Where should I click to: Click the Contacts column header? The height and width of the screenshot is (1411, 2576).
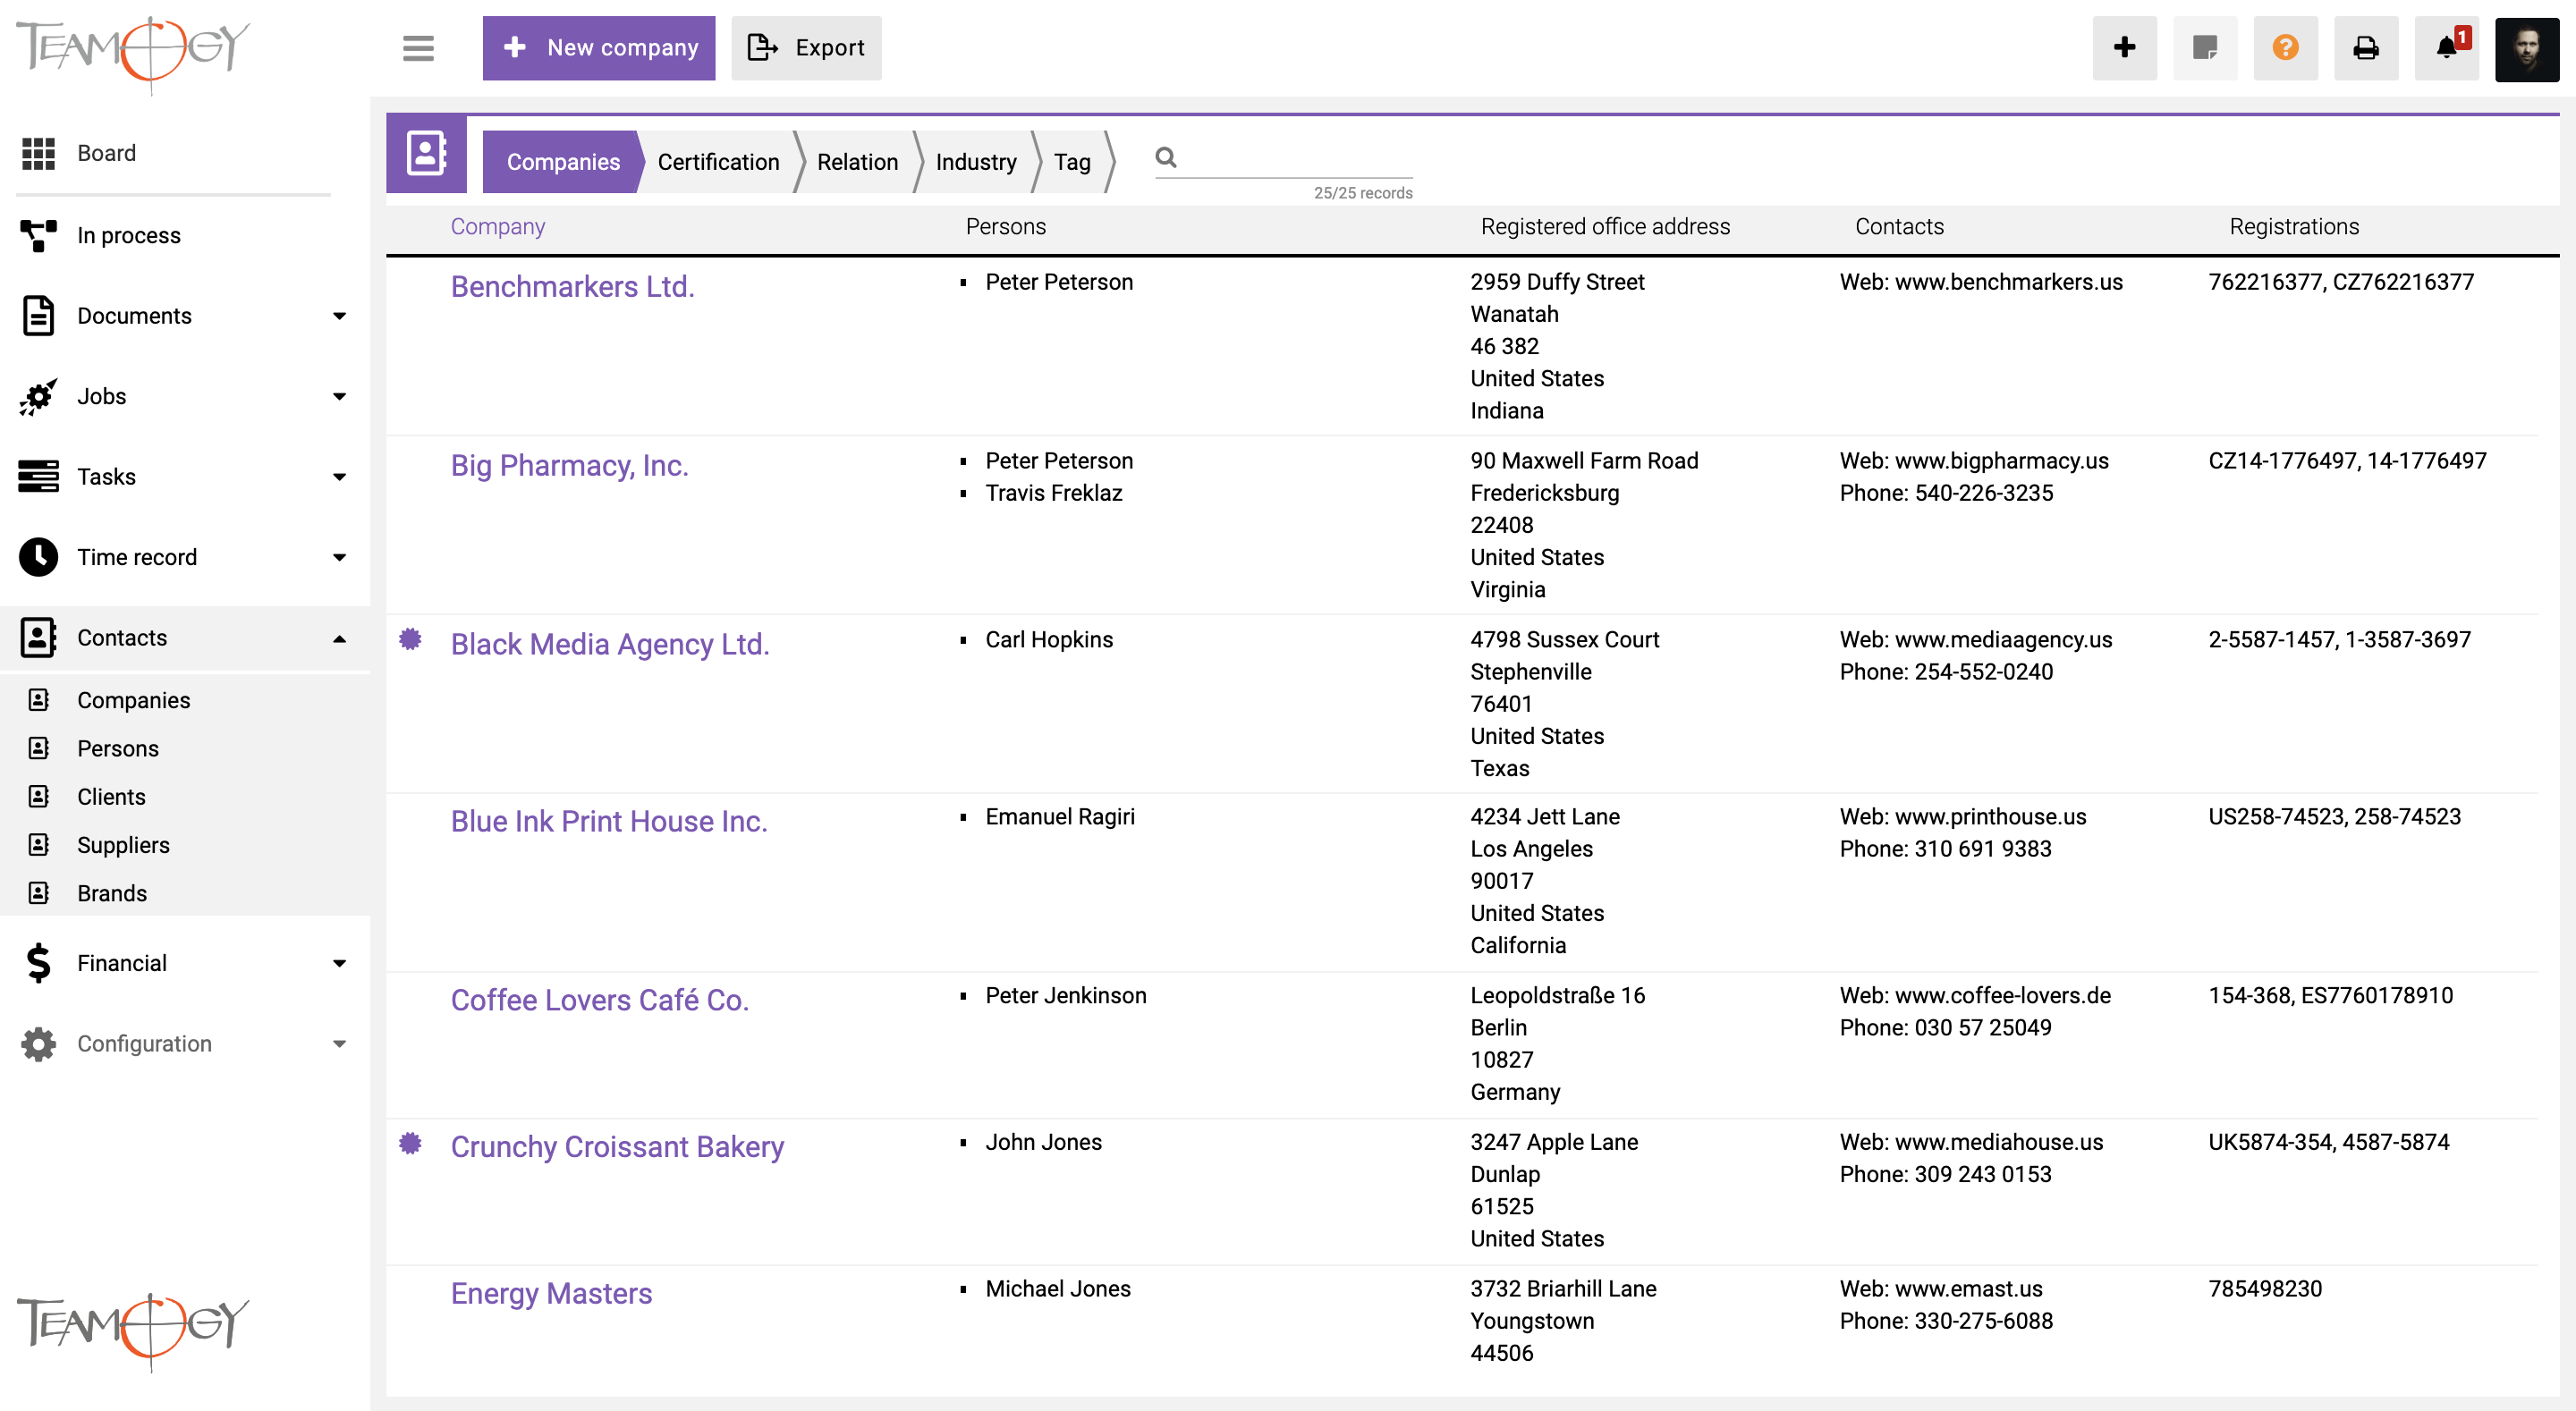1899,227
